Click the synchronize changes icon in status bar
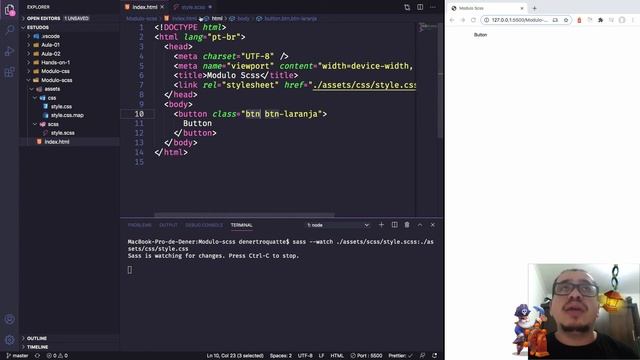The height and width of the screenshot is (360, 640). click(x=37, y=356)
